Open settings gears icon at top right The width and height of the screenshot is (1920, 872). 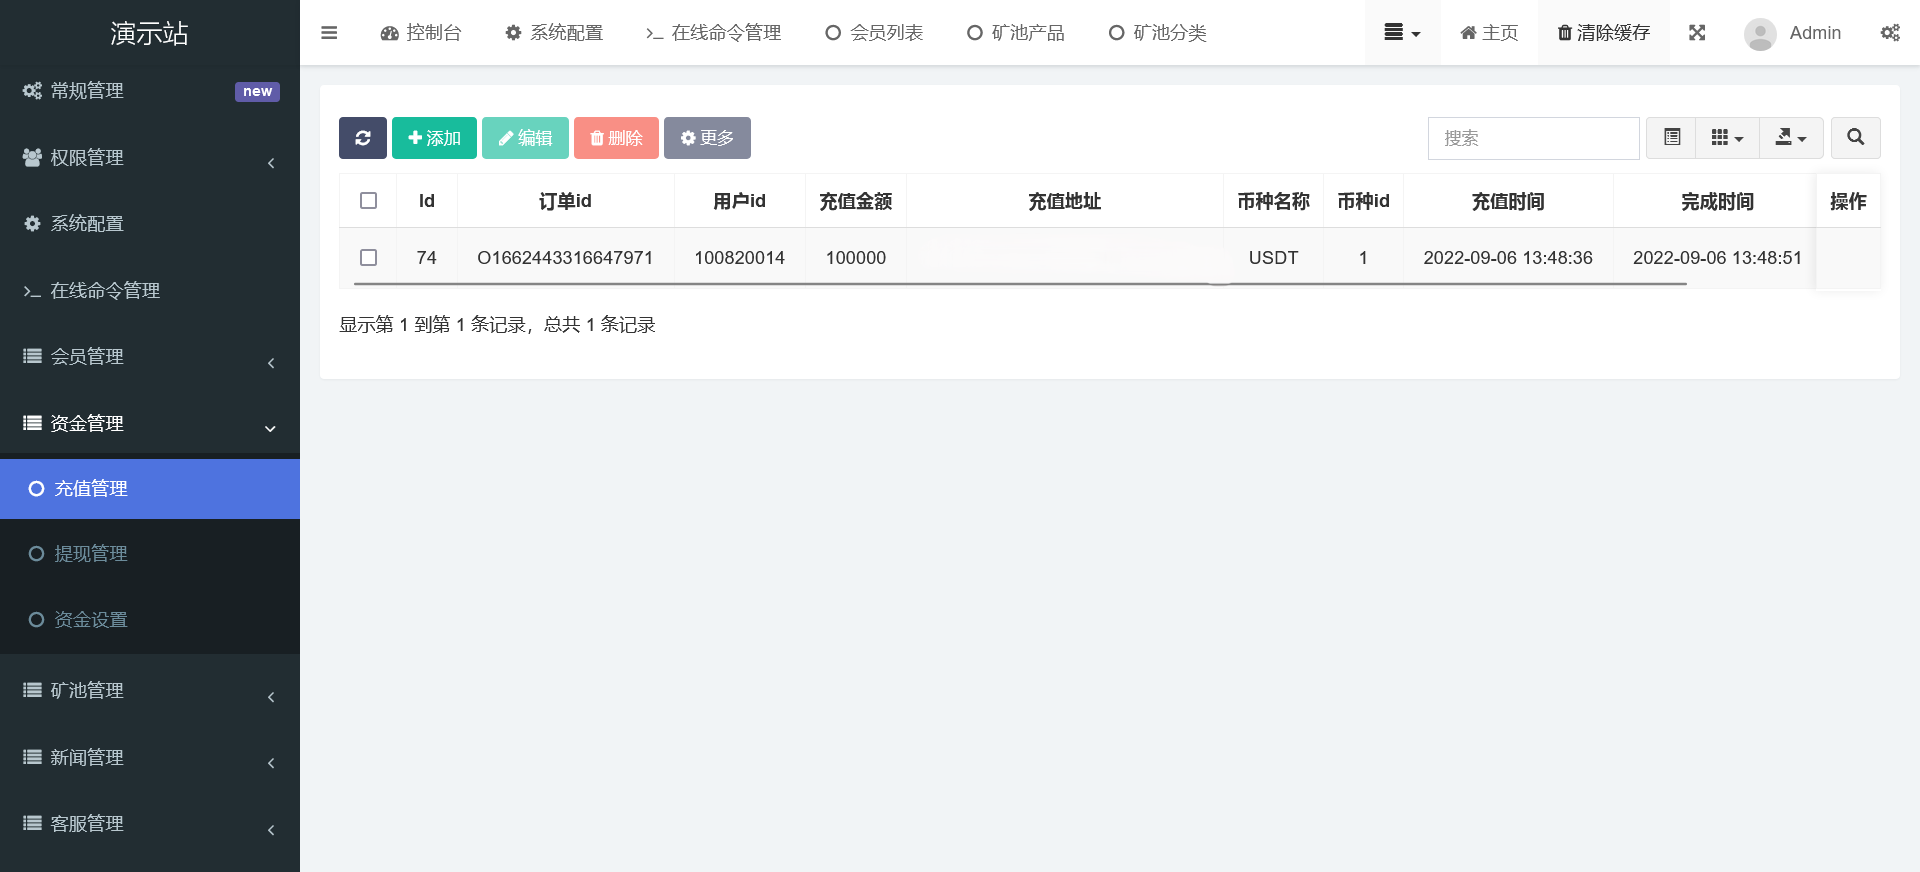point(1889,33)
